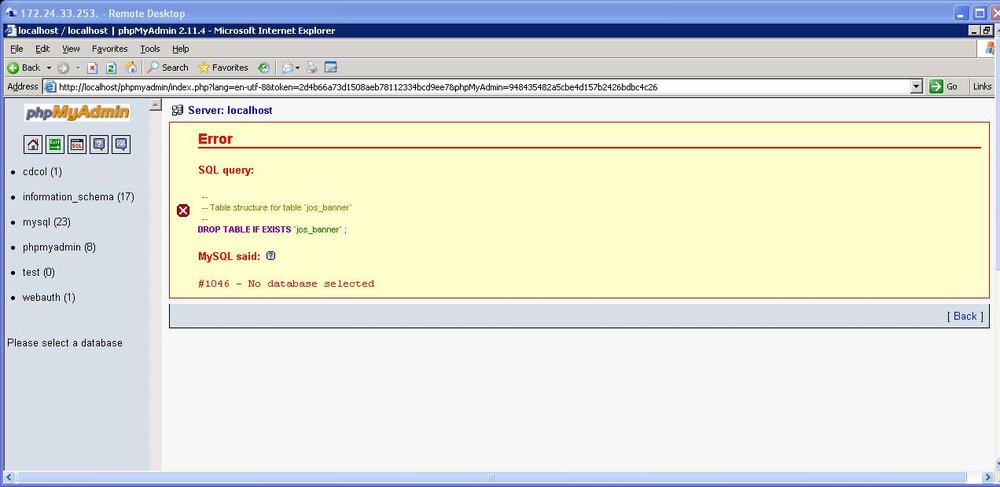Expand the address bar URL dropdown

(917, 87)
